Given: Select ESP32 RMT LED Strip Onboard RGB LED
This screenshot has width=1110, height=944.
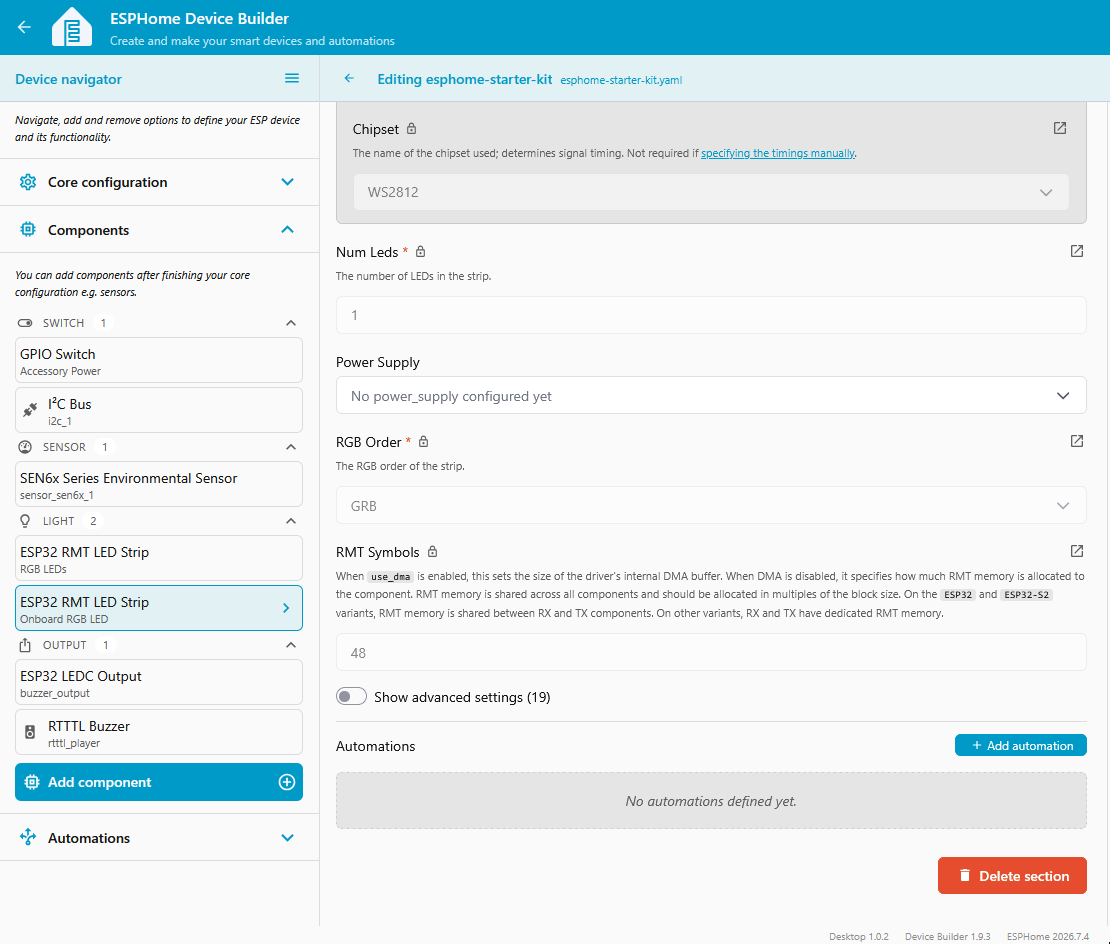Looking at the screenshot, I should tap(159, 608).
